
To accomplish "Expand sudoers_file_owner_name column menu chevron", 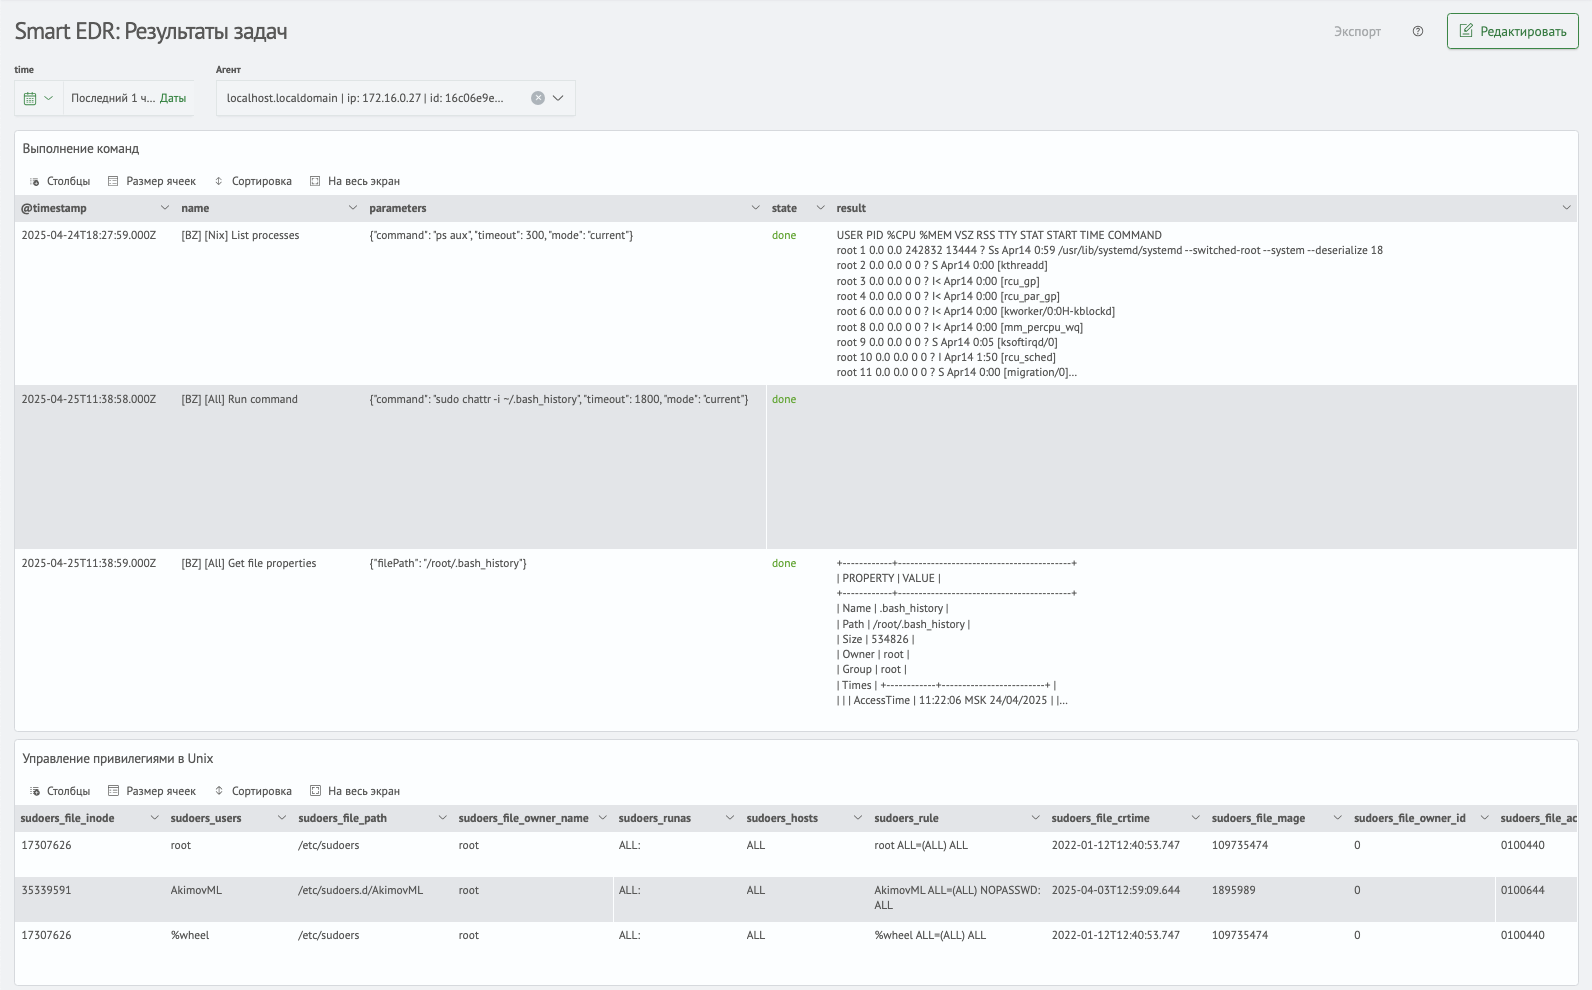I will coord(602,818).
